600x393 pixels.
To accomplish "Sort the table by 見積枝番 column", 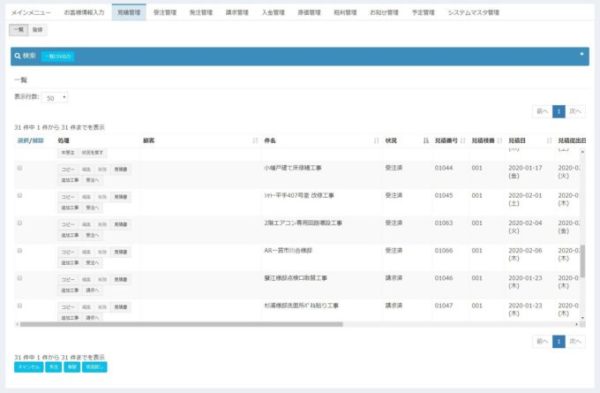I will click(x=486, y=140).
